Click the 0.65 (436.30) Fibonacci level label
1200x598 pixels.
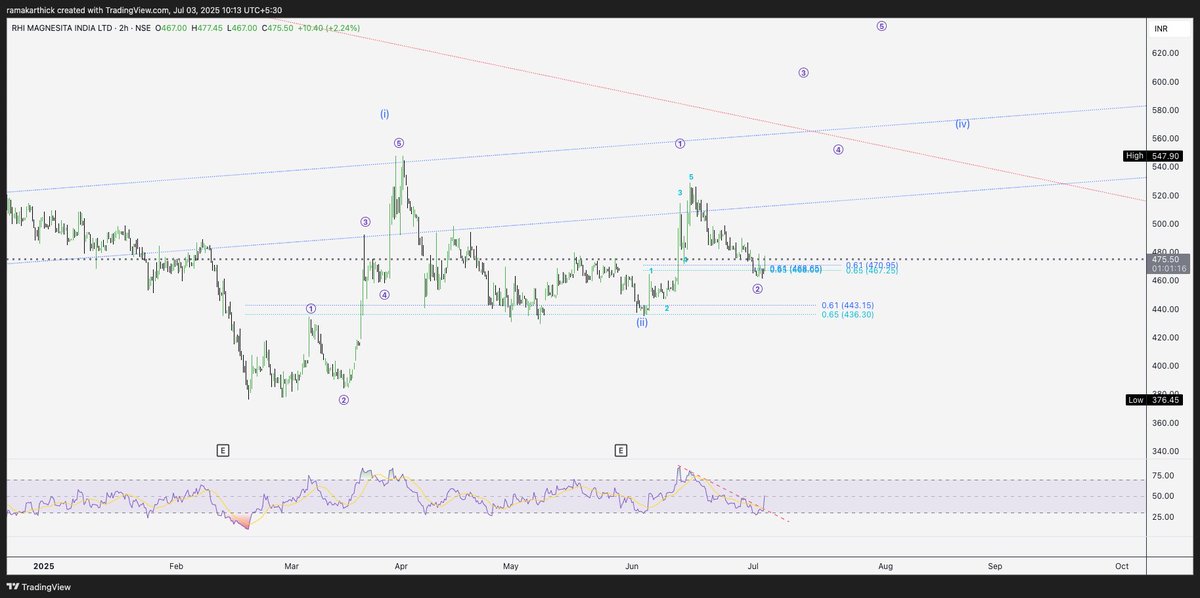click(847, 315)
